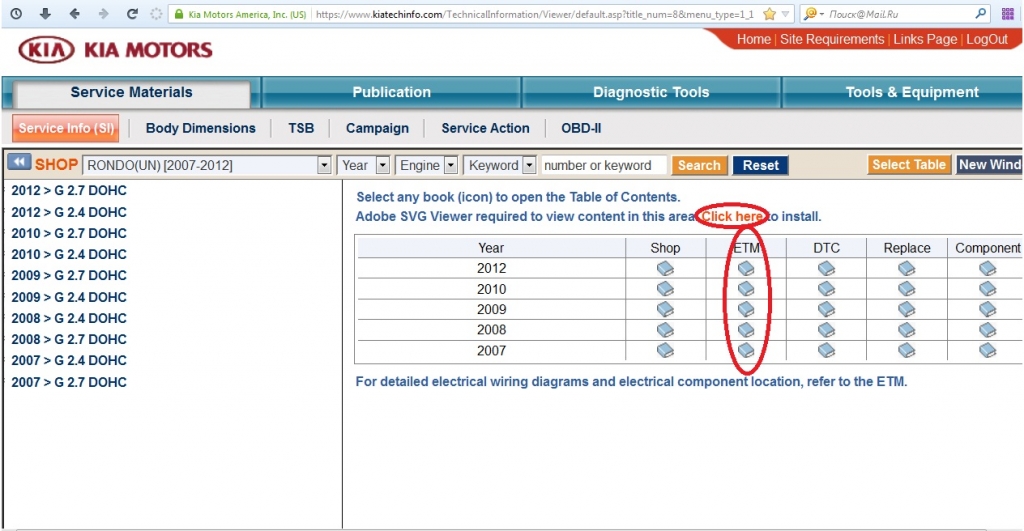Switch to the Publication tab
The image size is (1024, 531).
(x=391, y=92)
